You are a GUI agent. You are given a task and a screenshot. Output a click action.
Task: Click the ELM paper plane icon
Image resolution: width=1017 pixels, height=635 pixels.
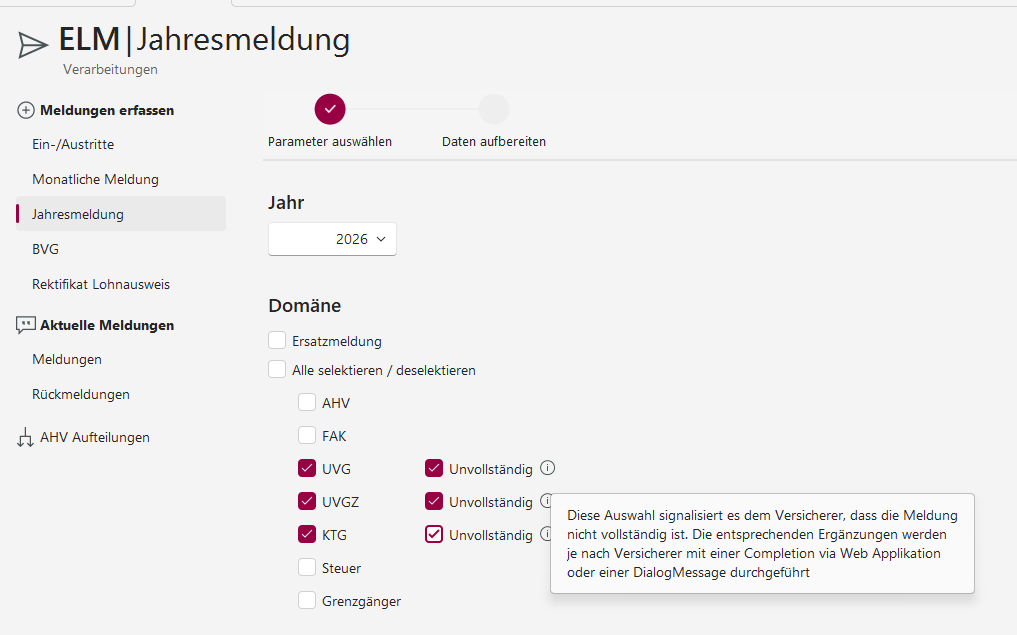click(33, 44)
